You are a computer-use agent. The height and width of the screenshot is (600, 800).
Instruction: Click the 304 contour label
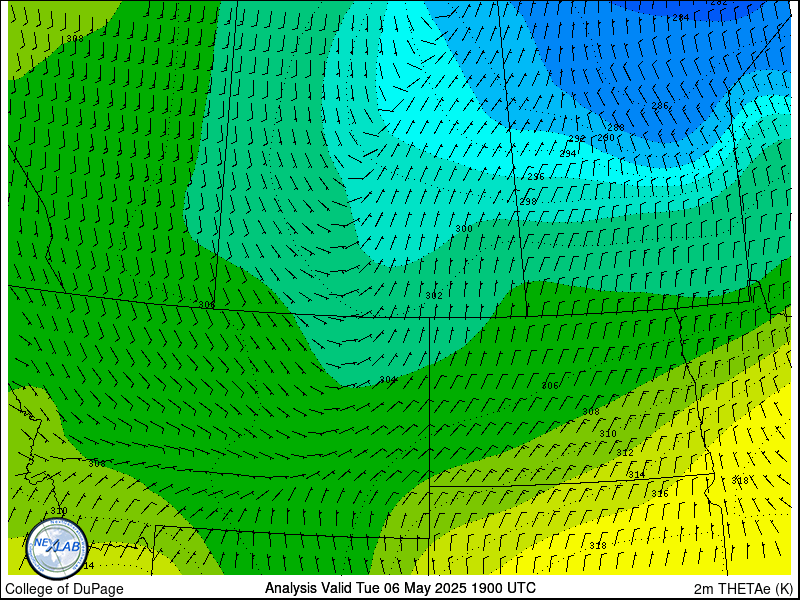click(x=388, y=380)
